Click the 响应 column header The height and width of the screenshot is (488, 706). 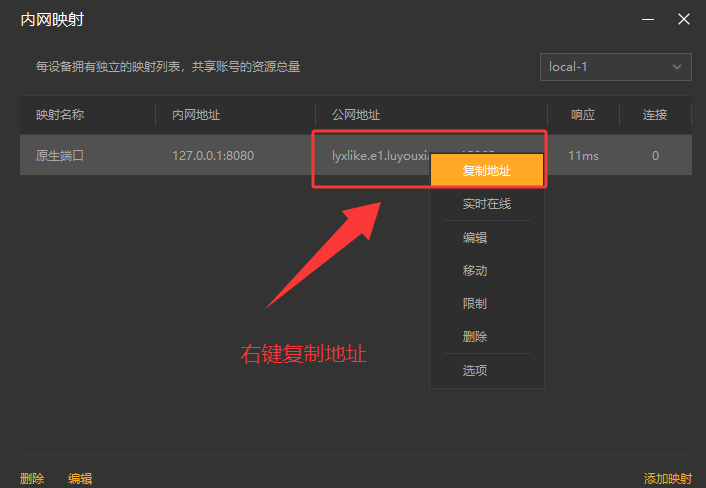pos(583,115)
